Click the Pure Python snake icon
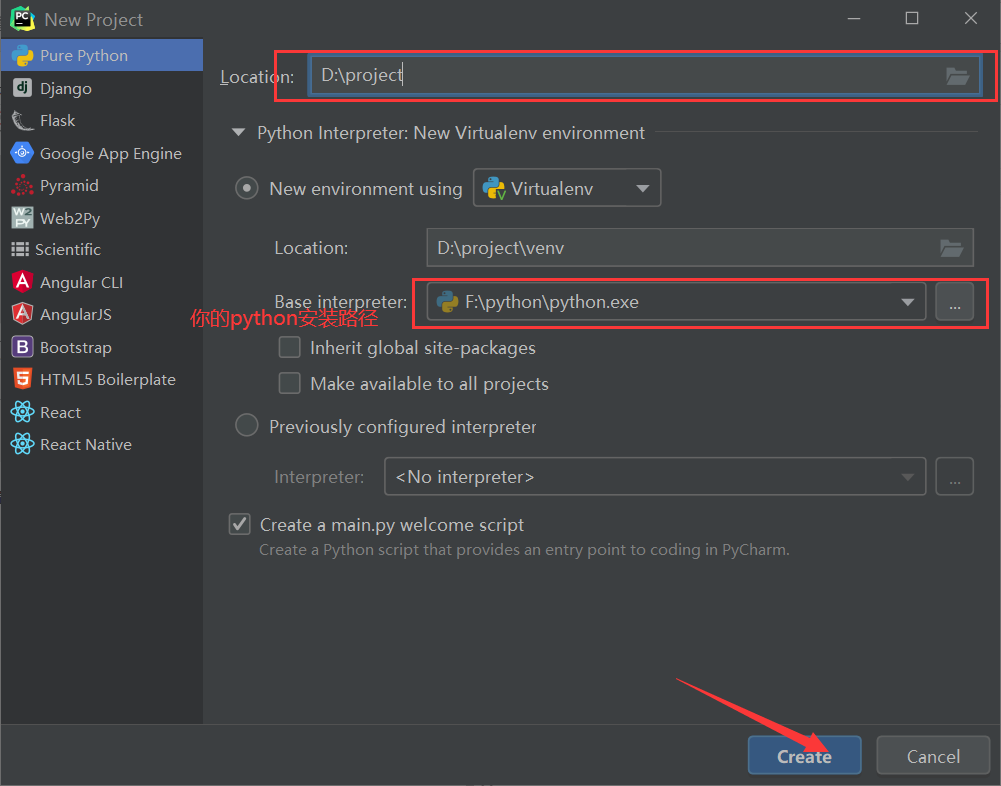Image resolution: width=1001 pixels, height=786 pixels. (x=22, y=56)
